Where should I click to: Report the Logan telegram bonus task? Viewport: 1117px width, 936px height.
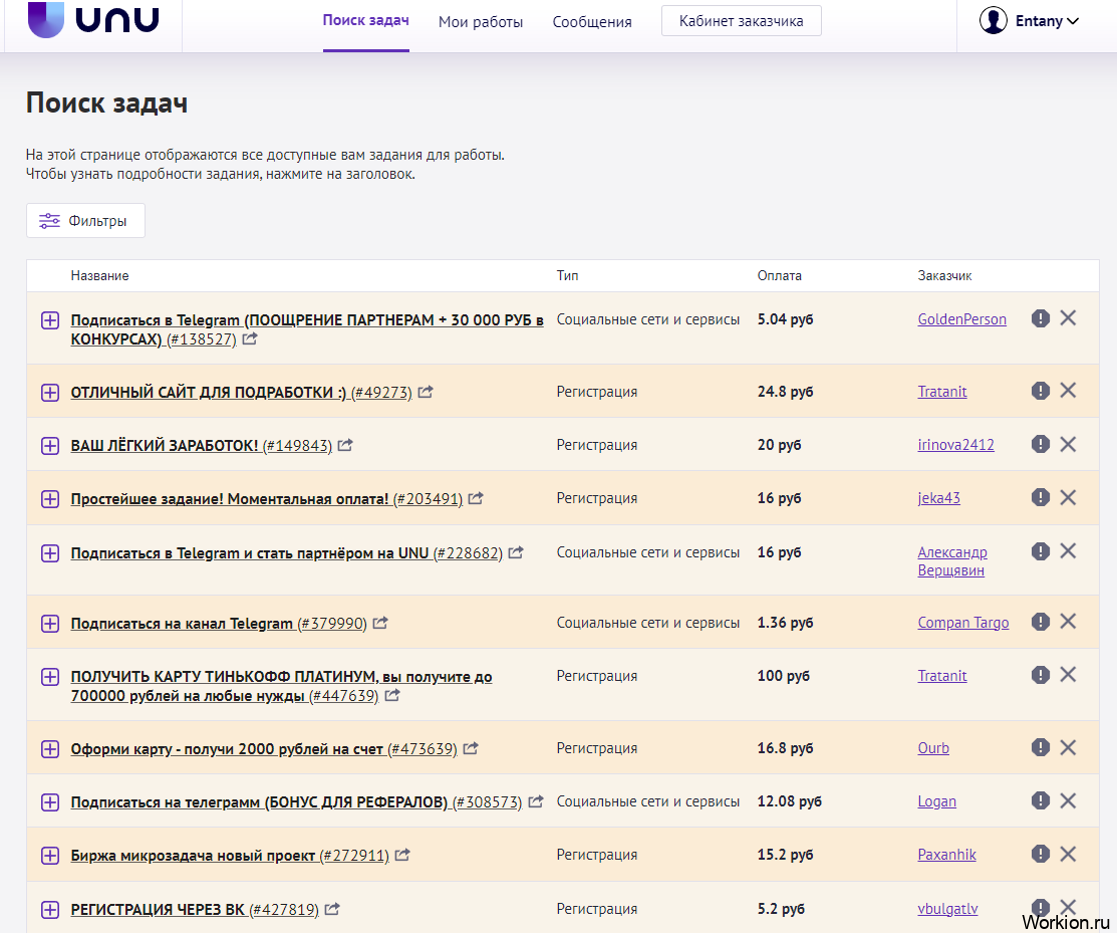1040,801
